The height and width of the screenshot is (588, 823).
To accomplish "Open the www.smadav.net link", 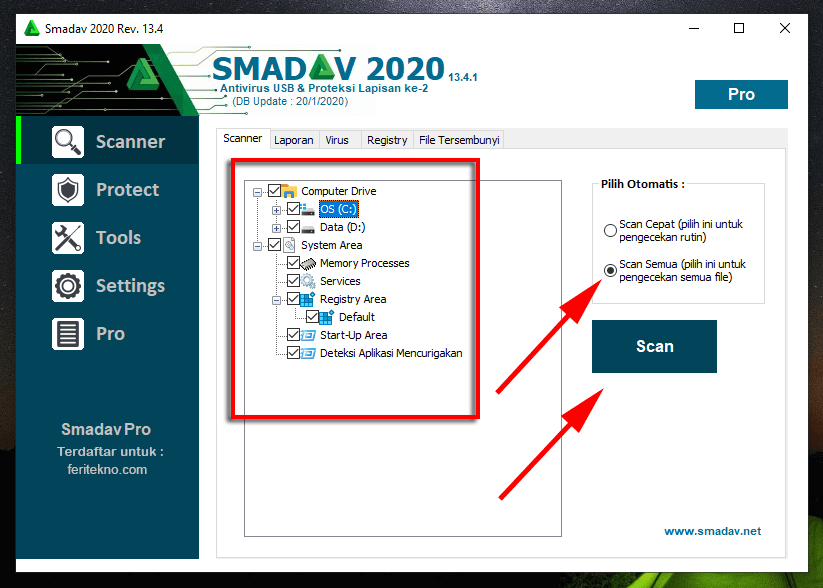I will coord(712,531).
